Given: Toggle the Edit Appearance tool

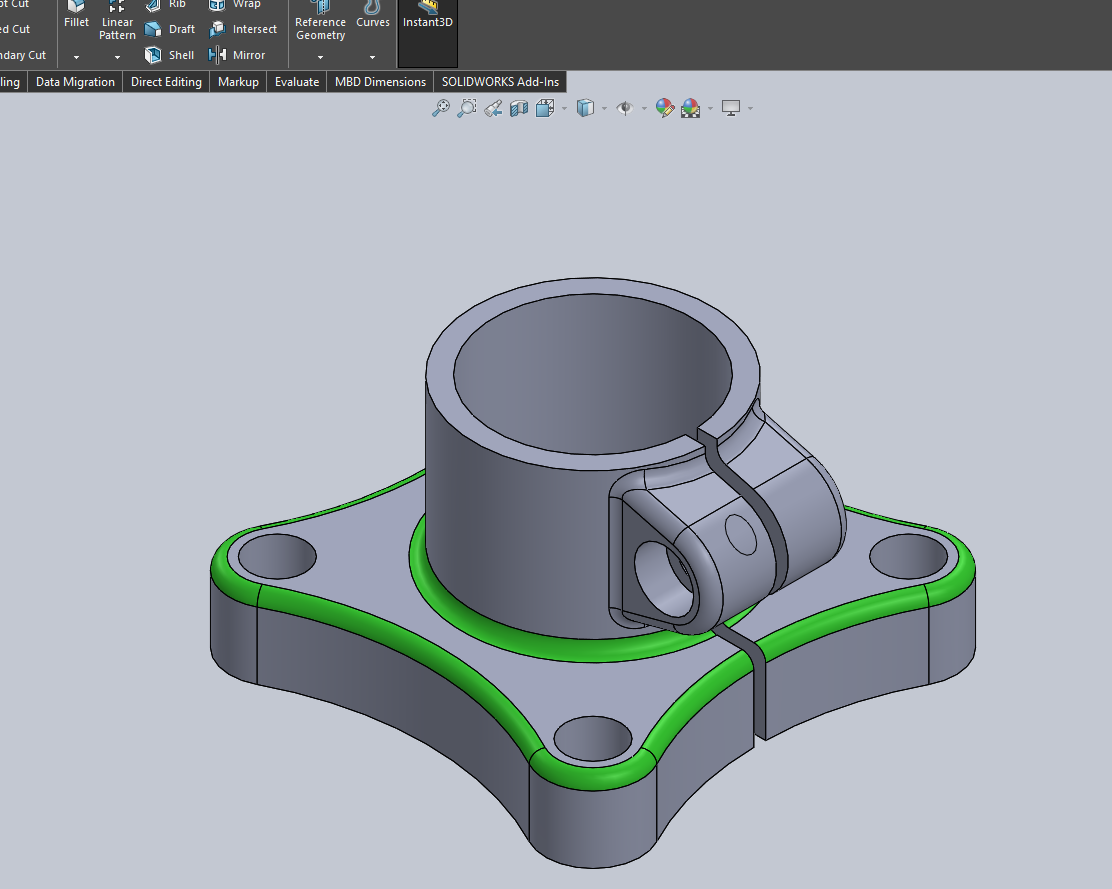Looking at the screenshot, I should pyautogui.click(x=665, y=108).
